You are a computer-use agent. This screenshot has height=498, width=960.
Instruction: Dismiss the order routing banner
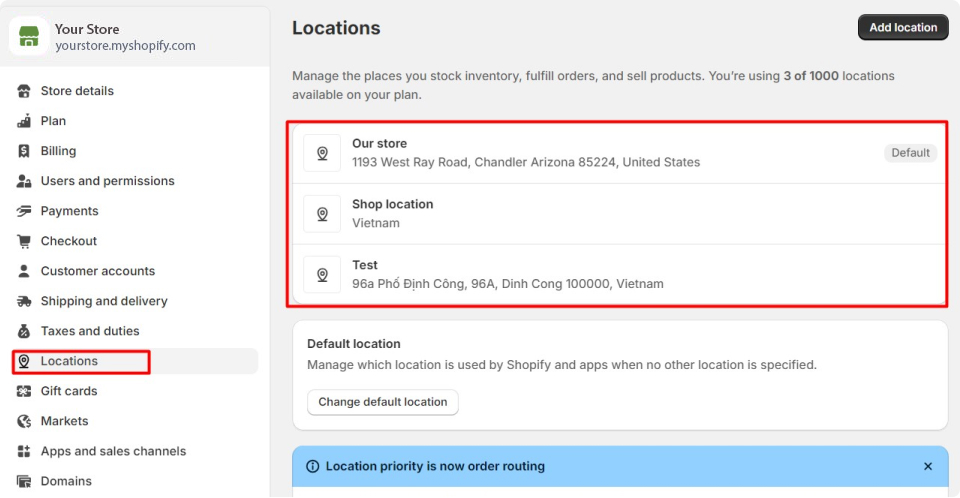928,466
